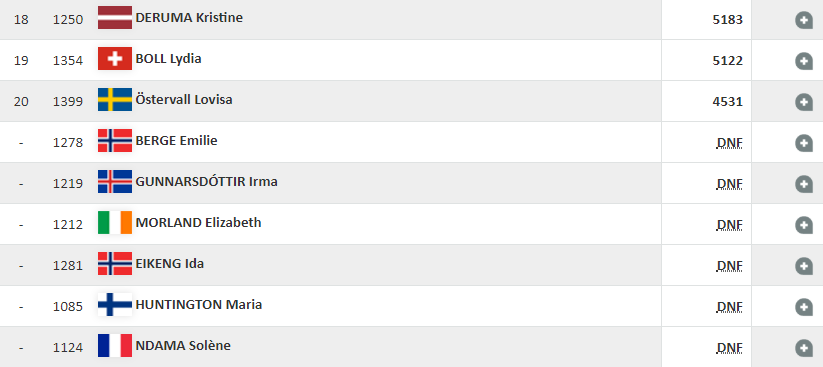Click plus icon in NDAMA Solène row
Viewport: 823px width, 367px height.
[804, 348]
